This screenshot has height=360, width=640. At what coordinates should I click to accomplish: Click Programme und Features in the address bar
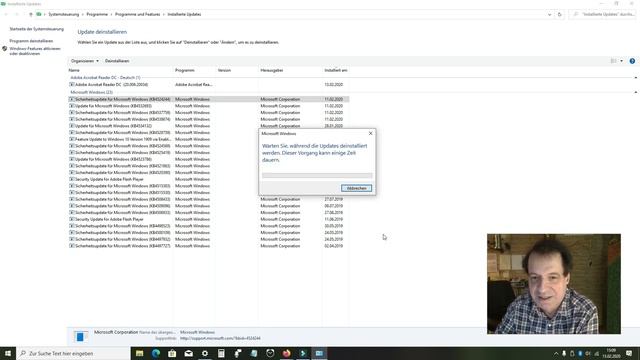point(138,14)
